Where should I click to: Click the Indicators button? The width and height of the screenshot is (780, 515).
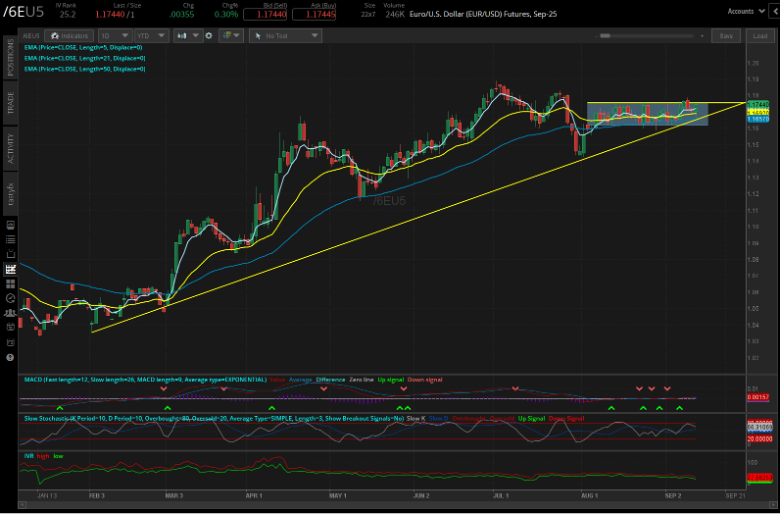tap(71, 35)
